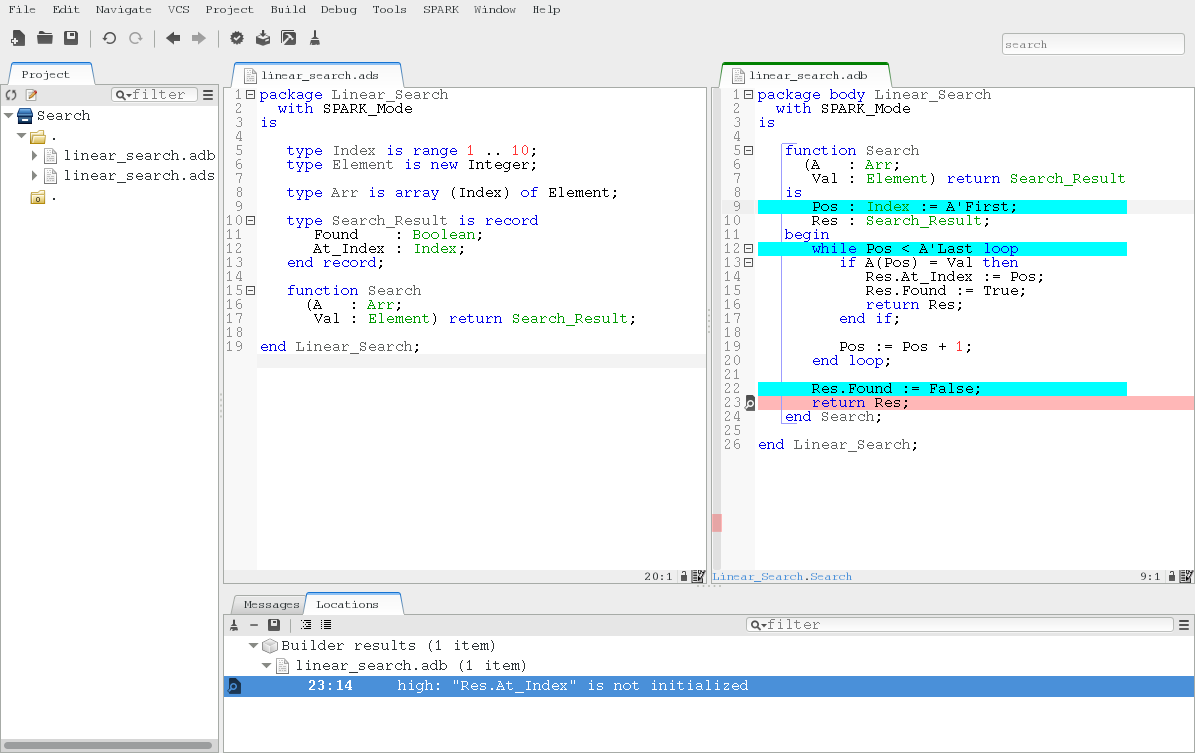This screenshot has width=1195, height=753.
Task: Collapse the '.' folder node under Search
Action: (21, 136)
